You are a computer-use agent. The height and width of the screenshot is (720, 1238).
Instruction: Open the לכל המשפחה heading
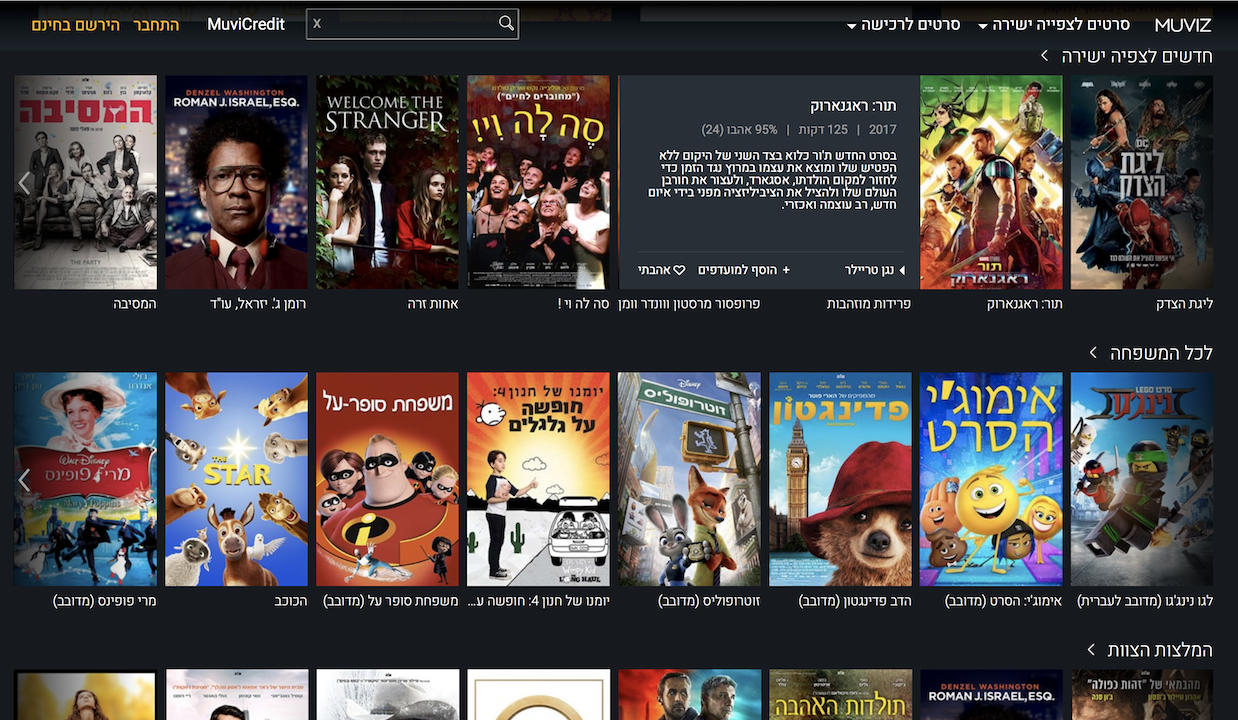[x=1161, y=353]
